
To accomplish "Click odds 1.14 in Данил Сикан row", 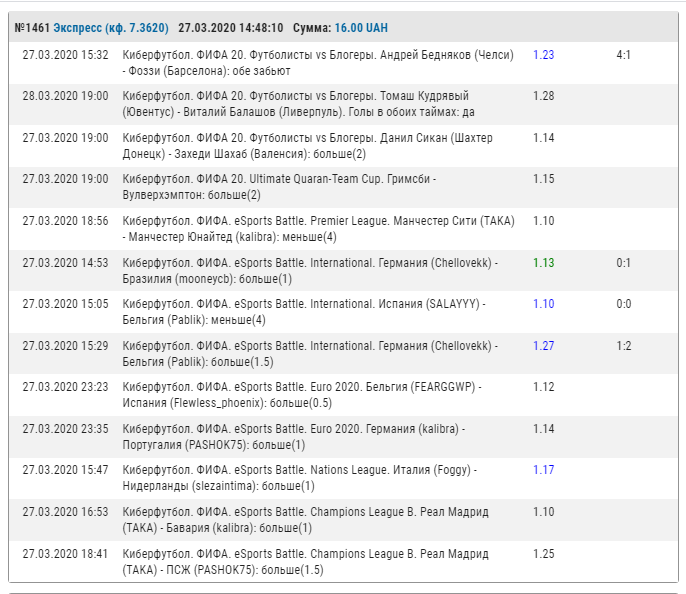I will [543, 138].
